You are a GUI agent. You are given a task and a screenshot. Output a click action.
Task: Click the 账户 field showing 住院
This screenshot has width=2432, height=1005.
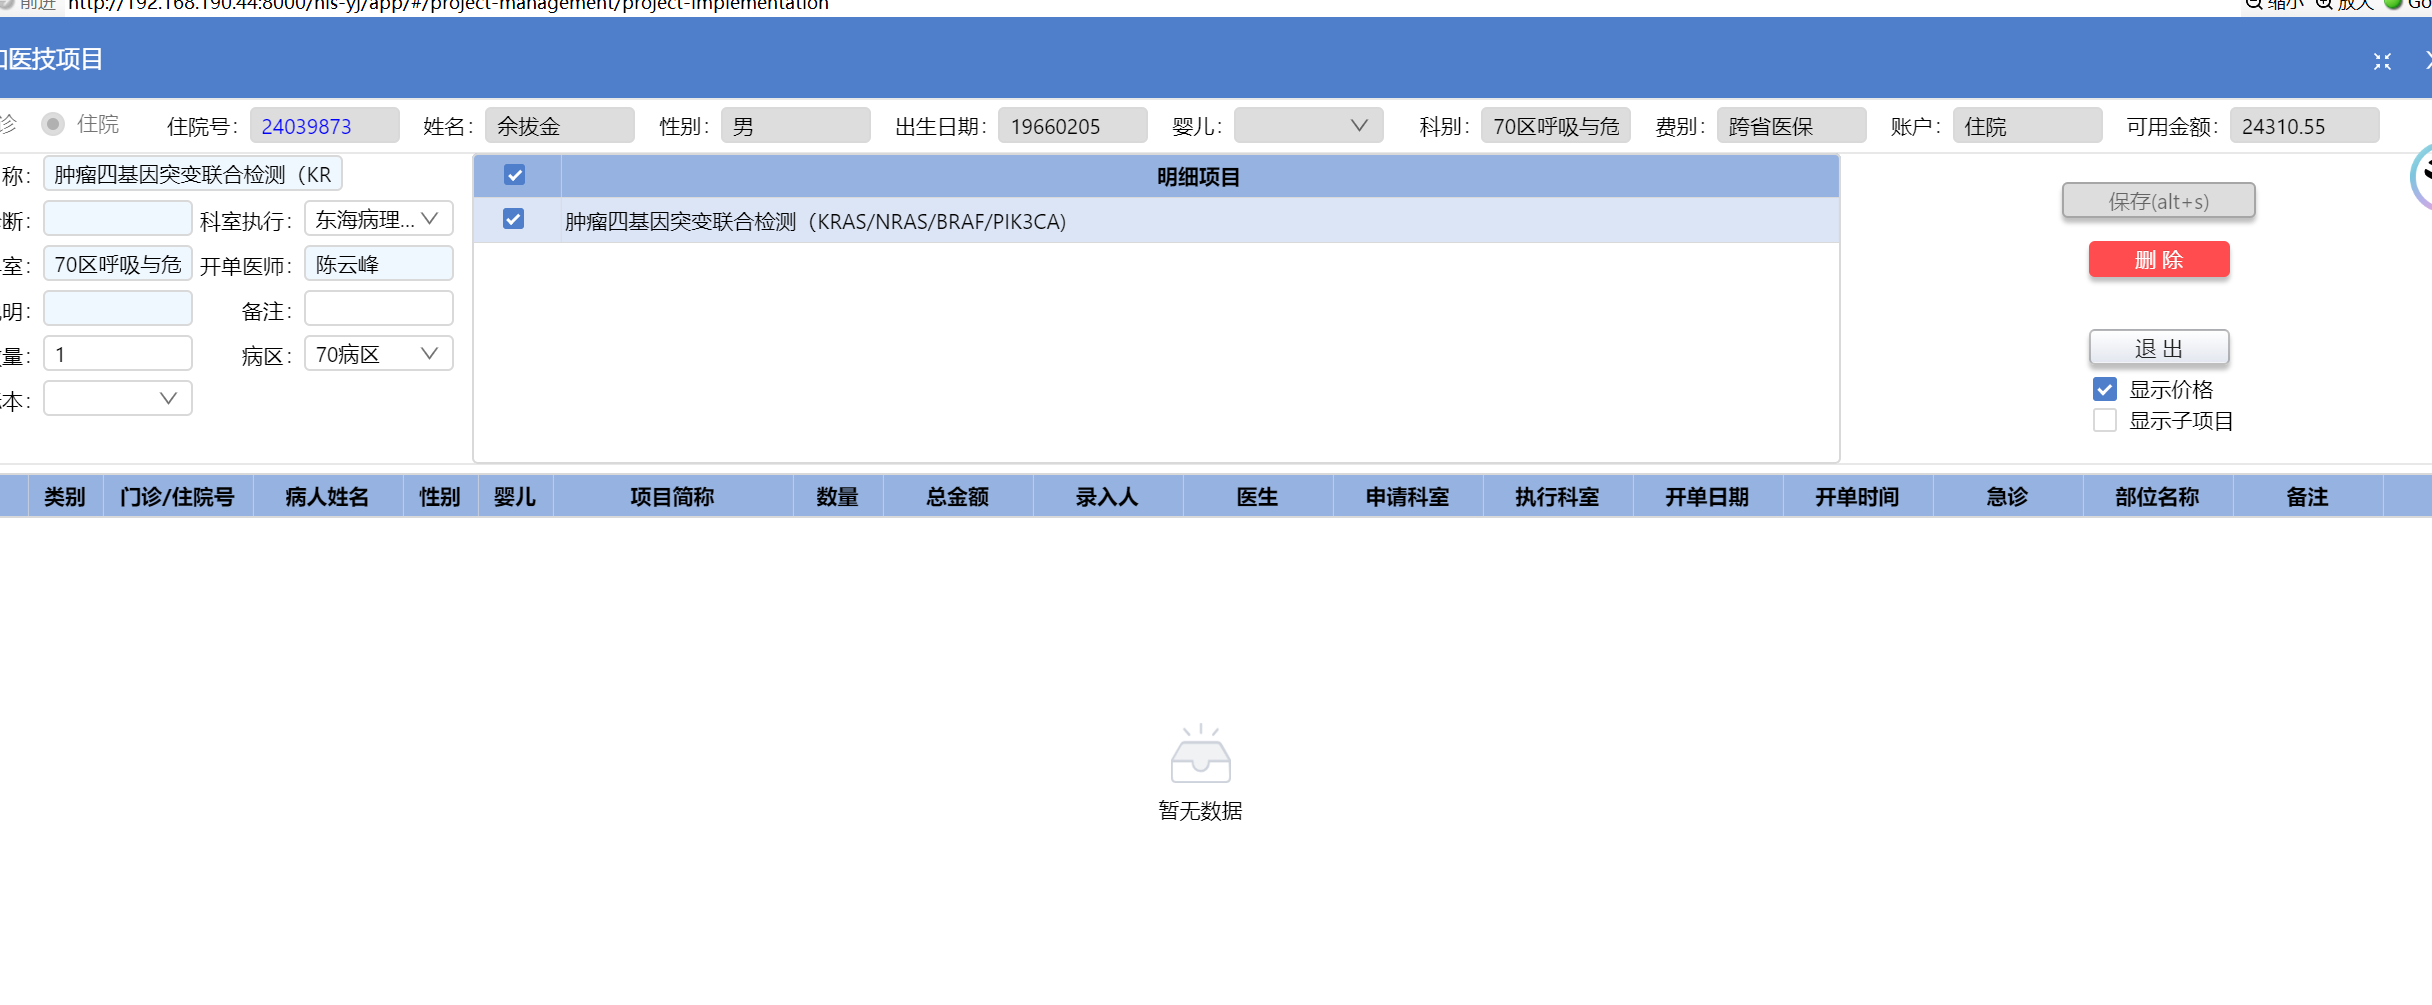click(x=2028, y=126)
